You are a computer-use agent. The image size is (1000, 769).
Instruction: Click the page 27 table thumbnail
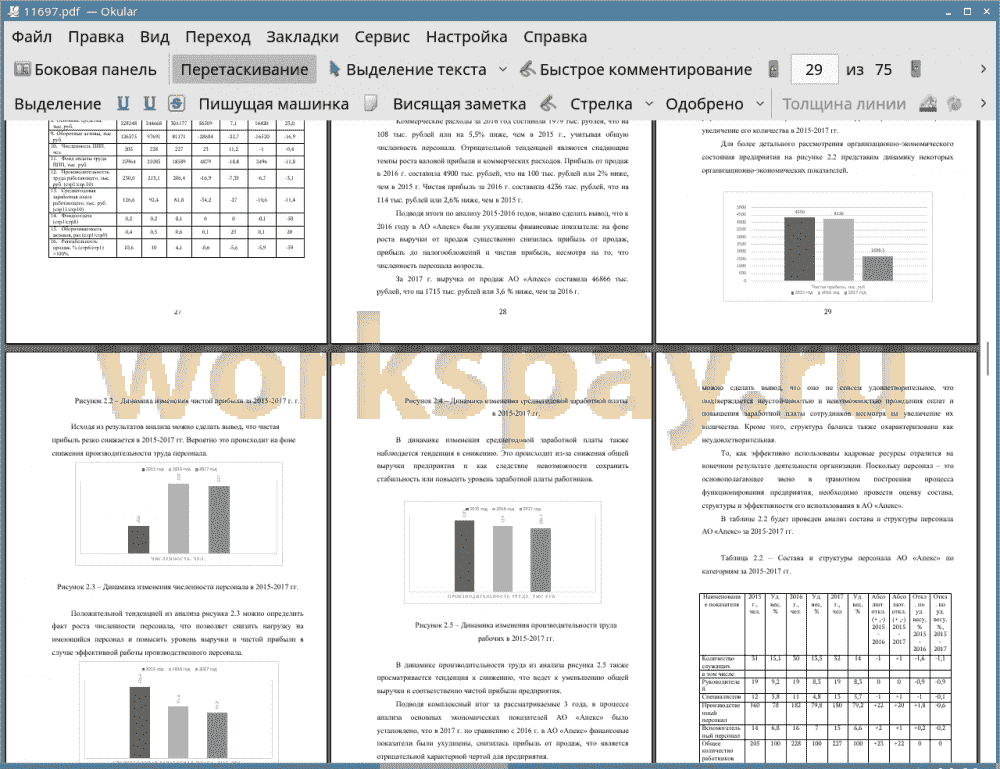177,189
